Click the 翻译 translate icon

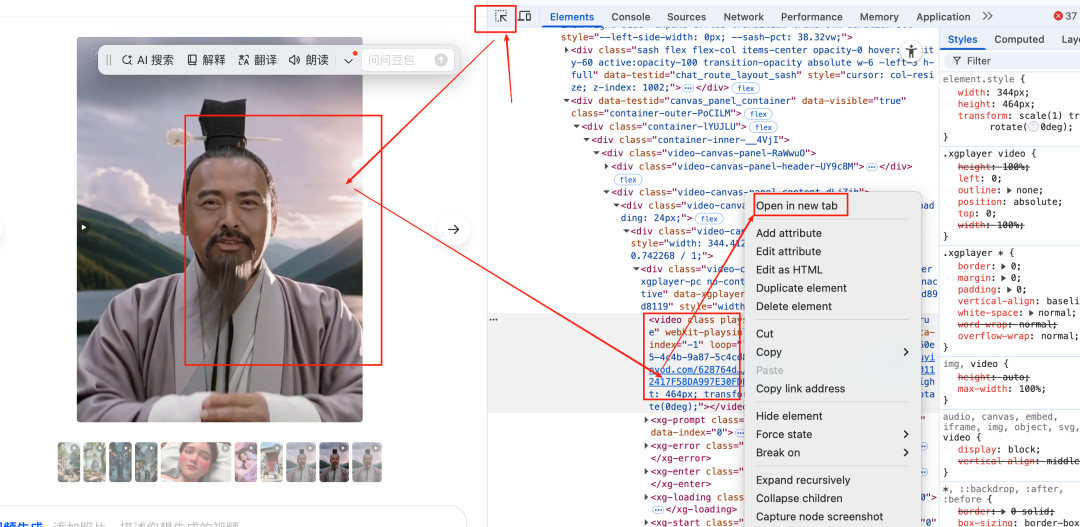click(242, 60)
